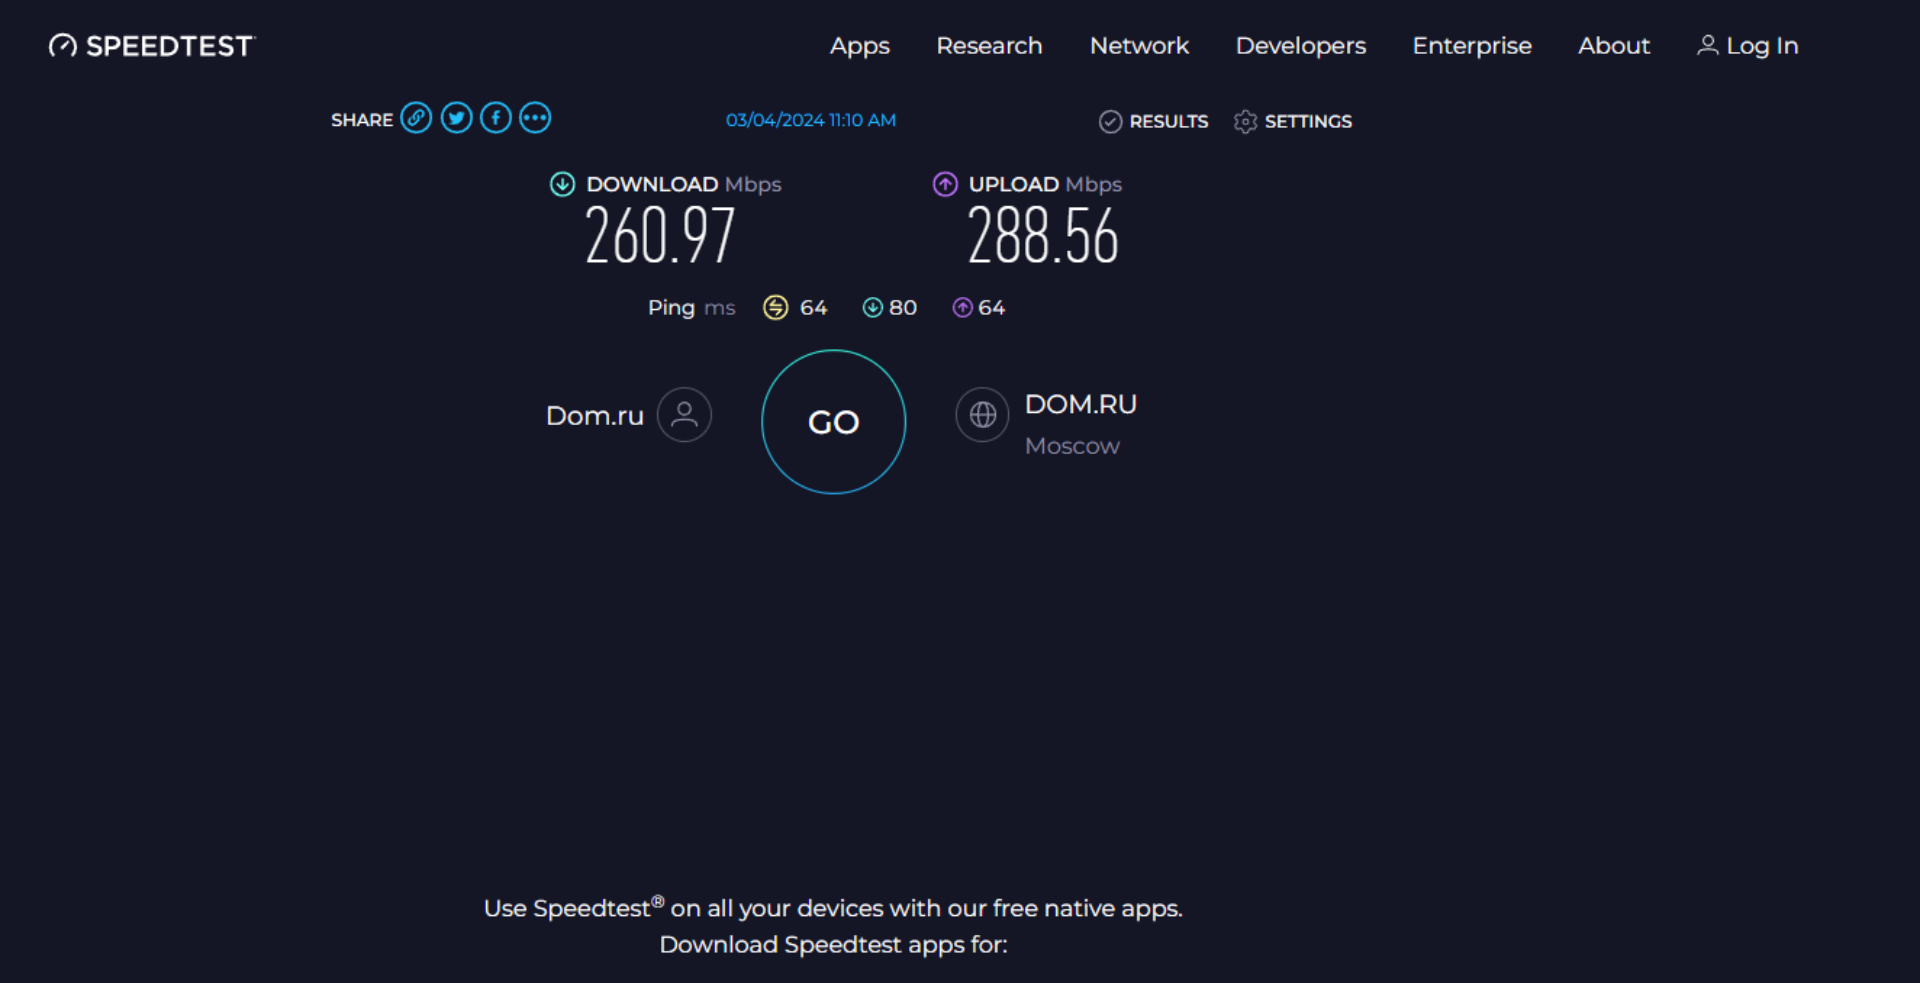Click 'Download Speedtest apps for:' text
Screen dimensions: 1920x983
833,945
